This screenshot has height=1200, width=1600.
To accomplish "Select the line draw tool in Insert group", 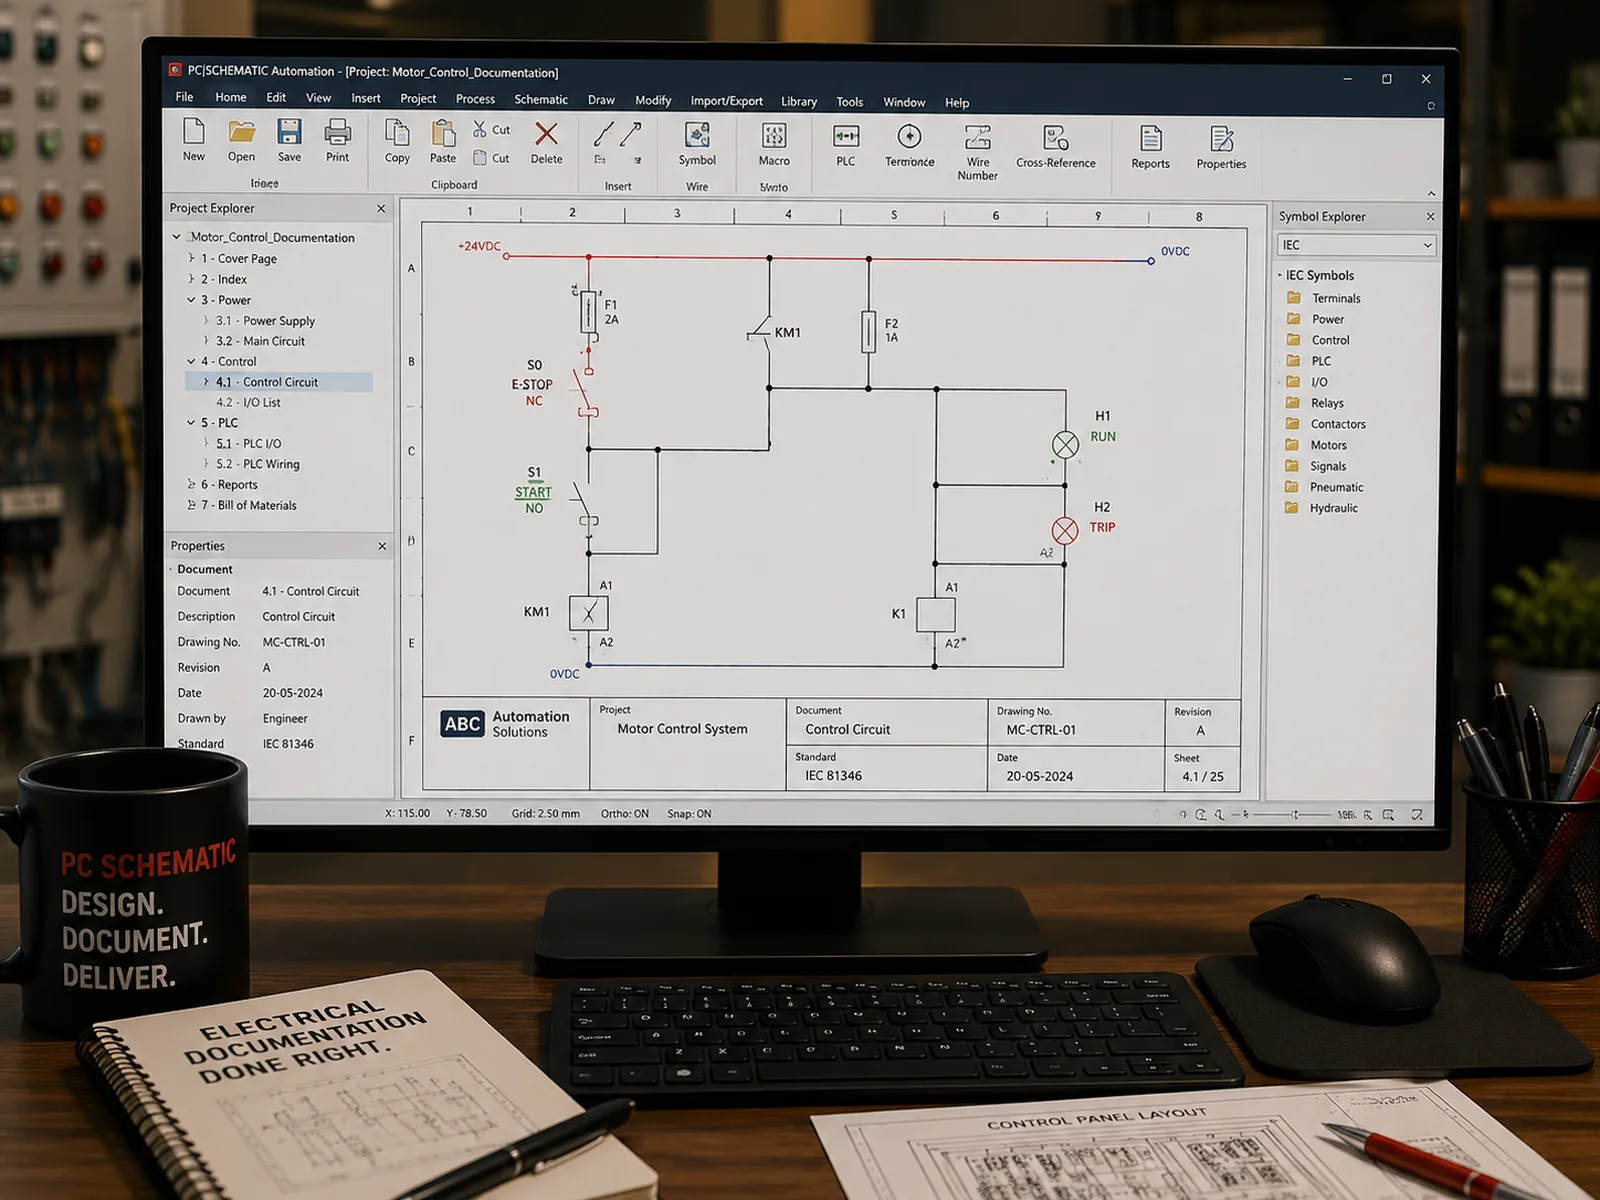I will (603, 134).
